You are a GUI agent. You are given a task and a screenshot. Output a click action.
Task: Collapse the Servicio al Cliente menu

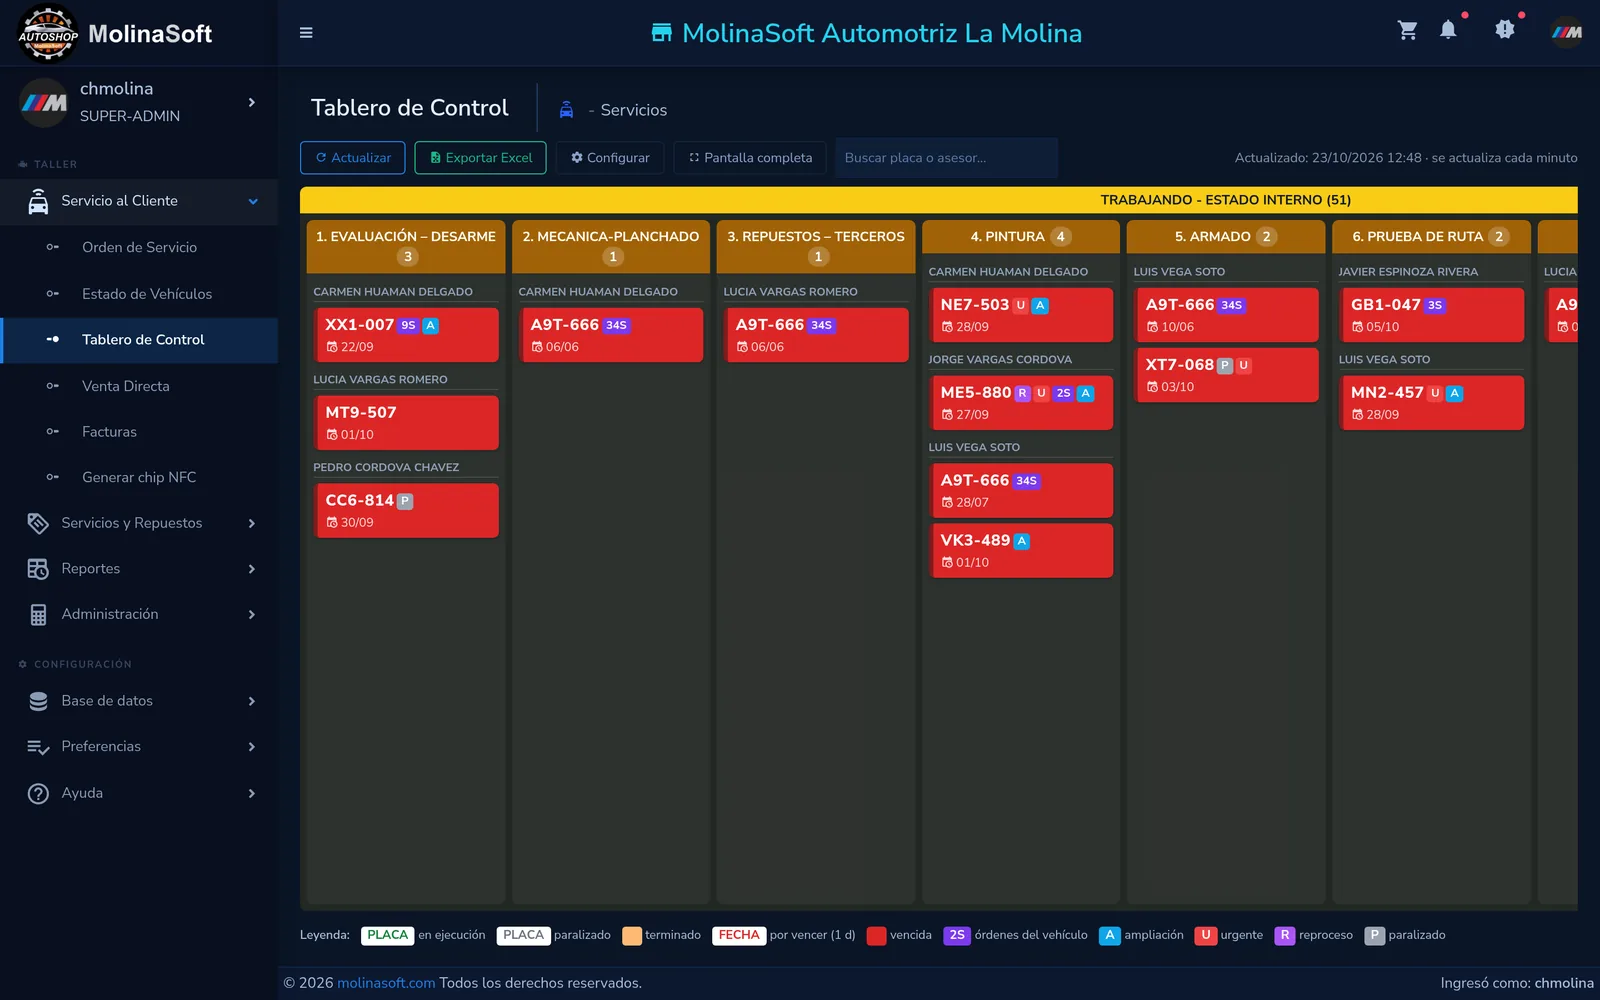[x=253, y=201]
